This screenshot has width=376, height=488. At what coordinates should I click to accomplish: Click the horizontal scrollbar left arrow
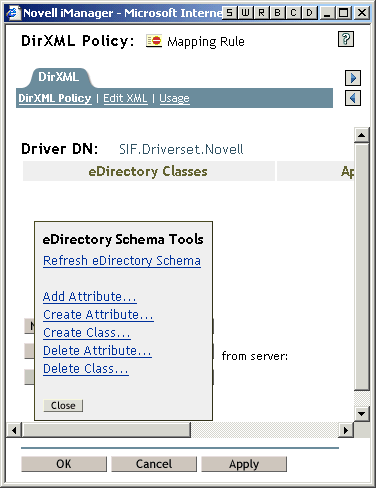tap(14, 430)
